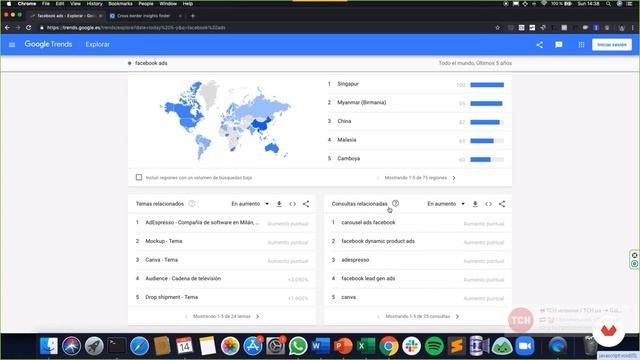Launch Spotify from the dock
The width and height of the screenshot is (640, 360).
point(434,346)
